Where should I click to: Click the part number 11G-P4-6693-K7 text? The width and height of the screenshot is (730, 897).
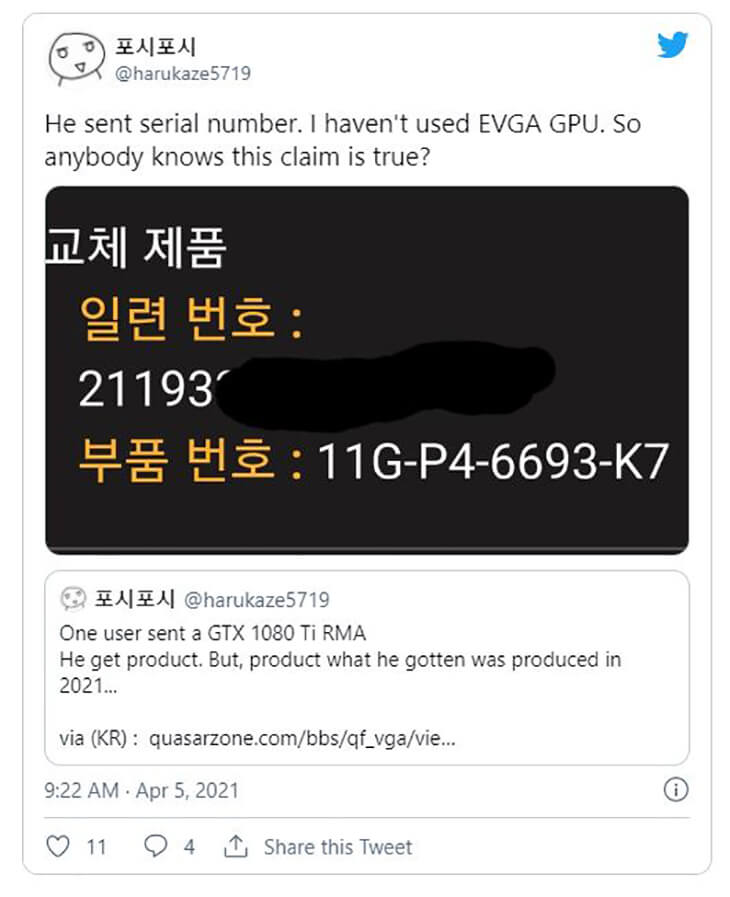point(493,461)
